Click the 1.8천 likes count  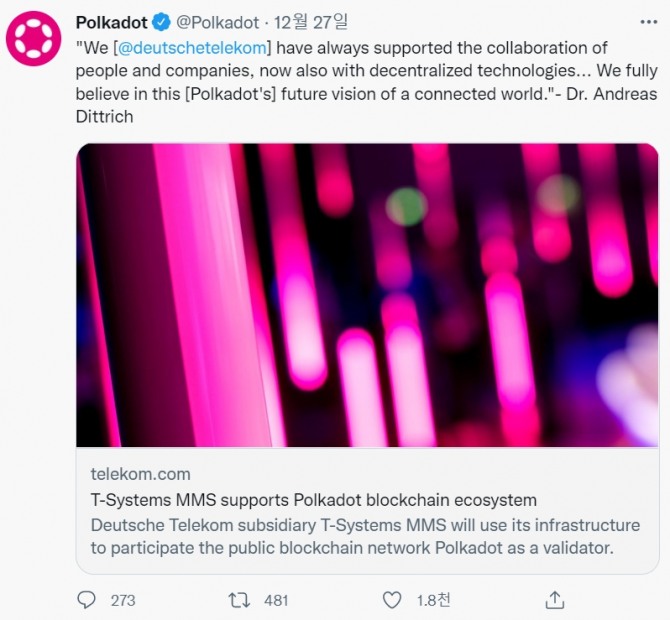433,600
